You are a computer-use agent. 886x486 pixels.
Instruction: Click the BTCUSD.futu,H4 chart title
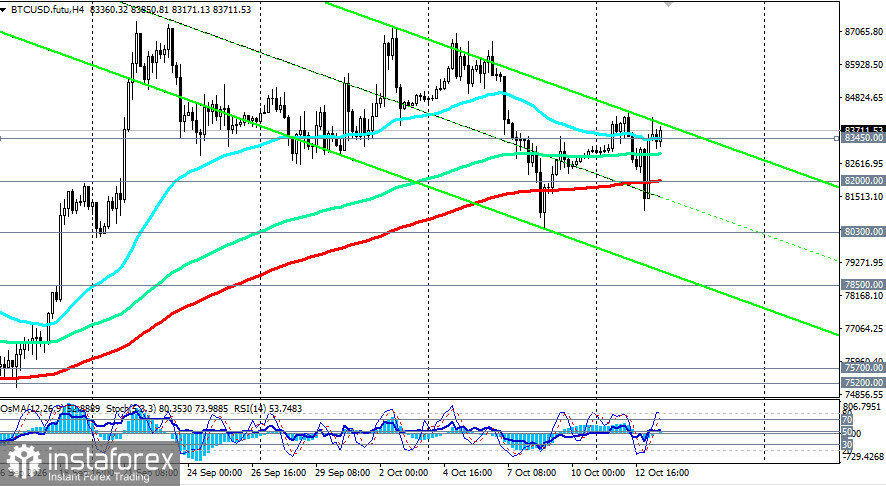tap(49, 10)
